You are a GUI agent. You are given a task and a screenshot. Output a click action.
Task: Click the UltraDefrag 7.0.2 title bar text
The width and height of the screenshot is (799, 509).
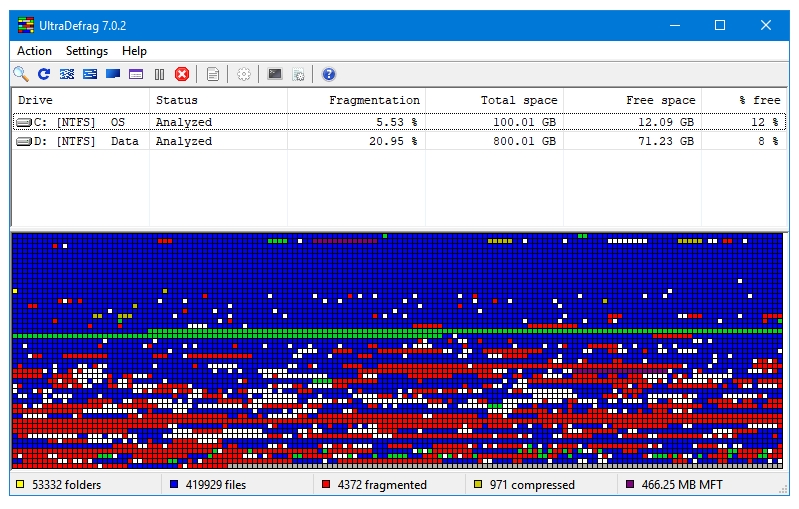point(83,26)
